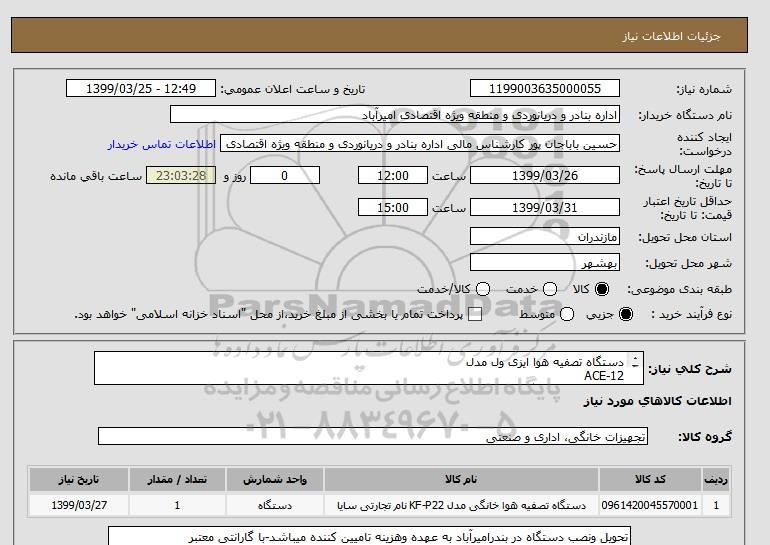
Task: Click the تعداد / مقدار column header
Action: coord(177,480)
